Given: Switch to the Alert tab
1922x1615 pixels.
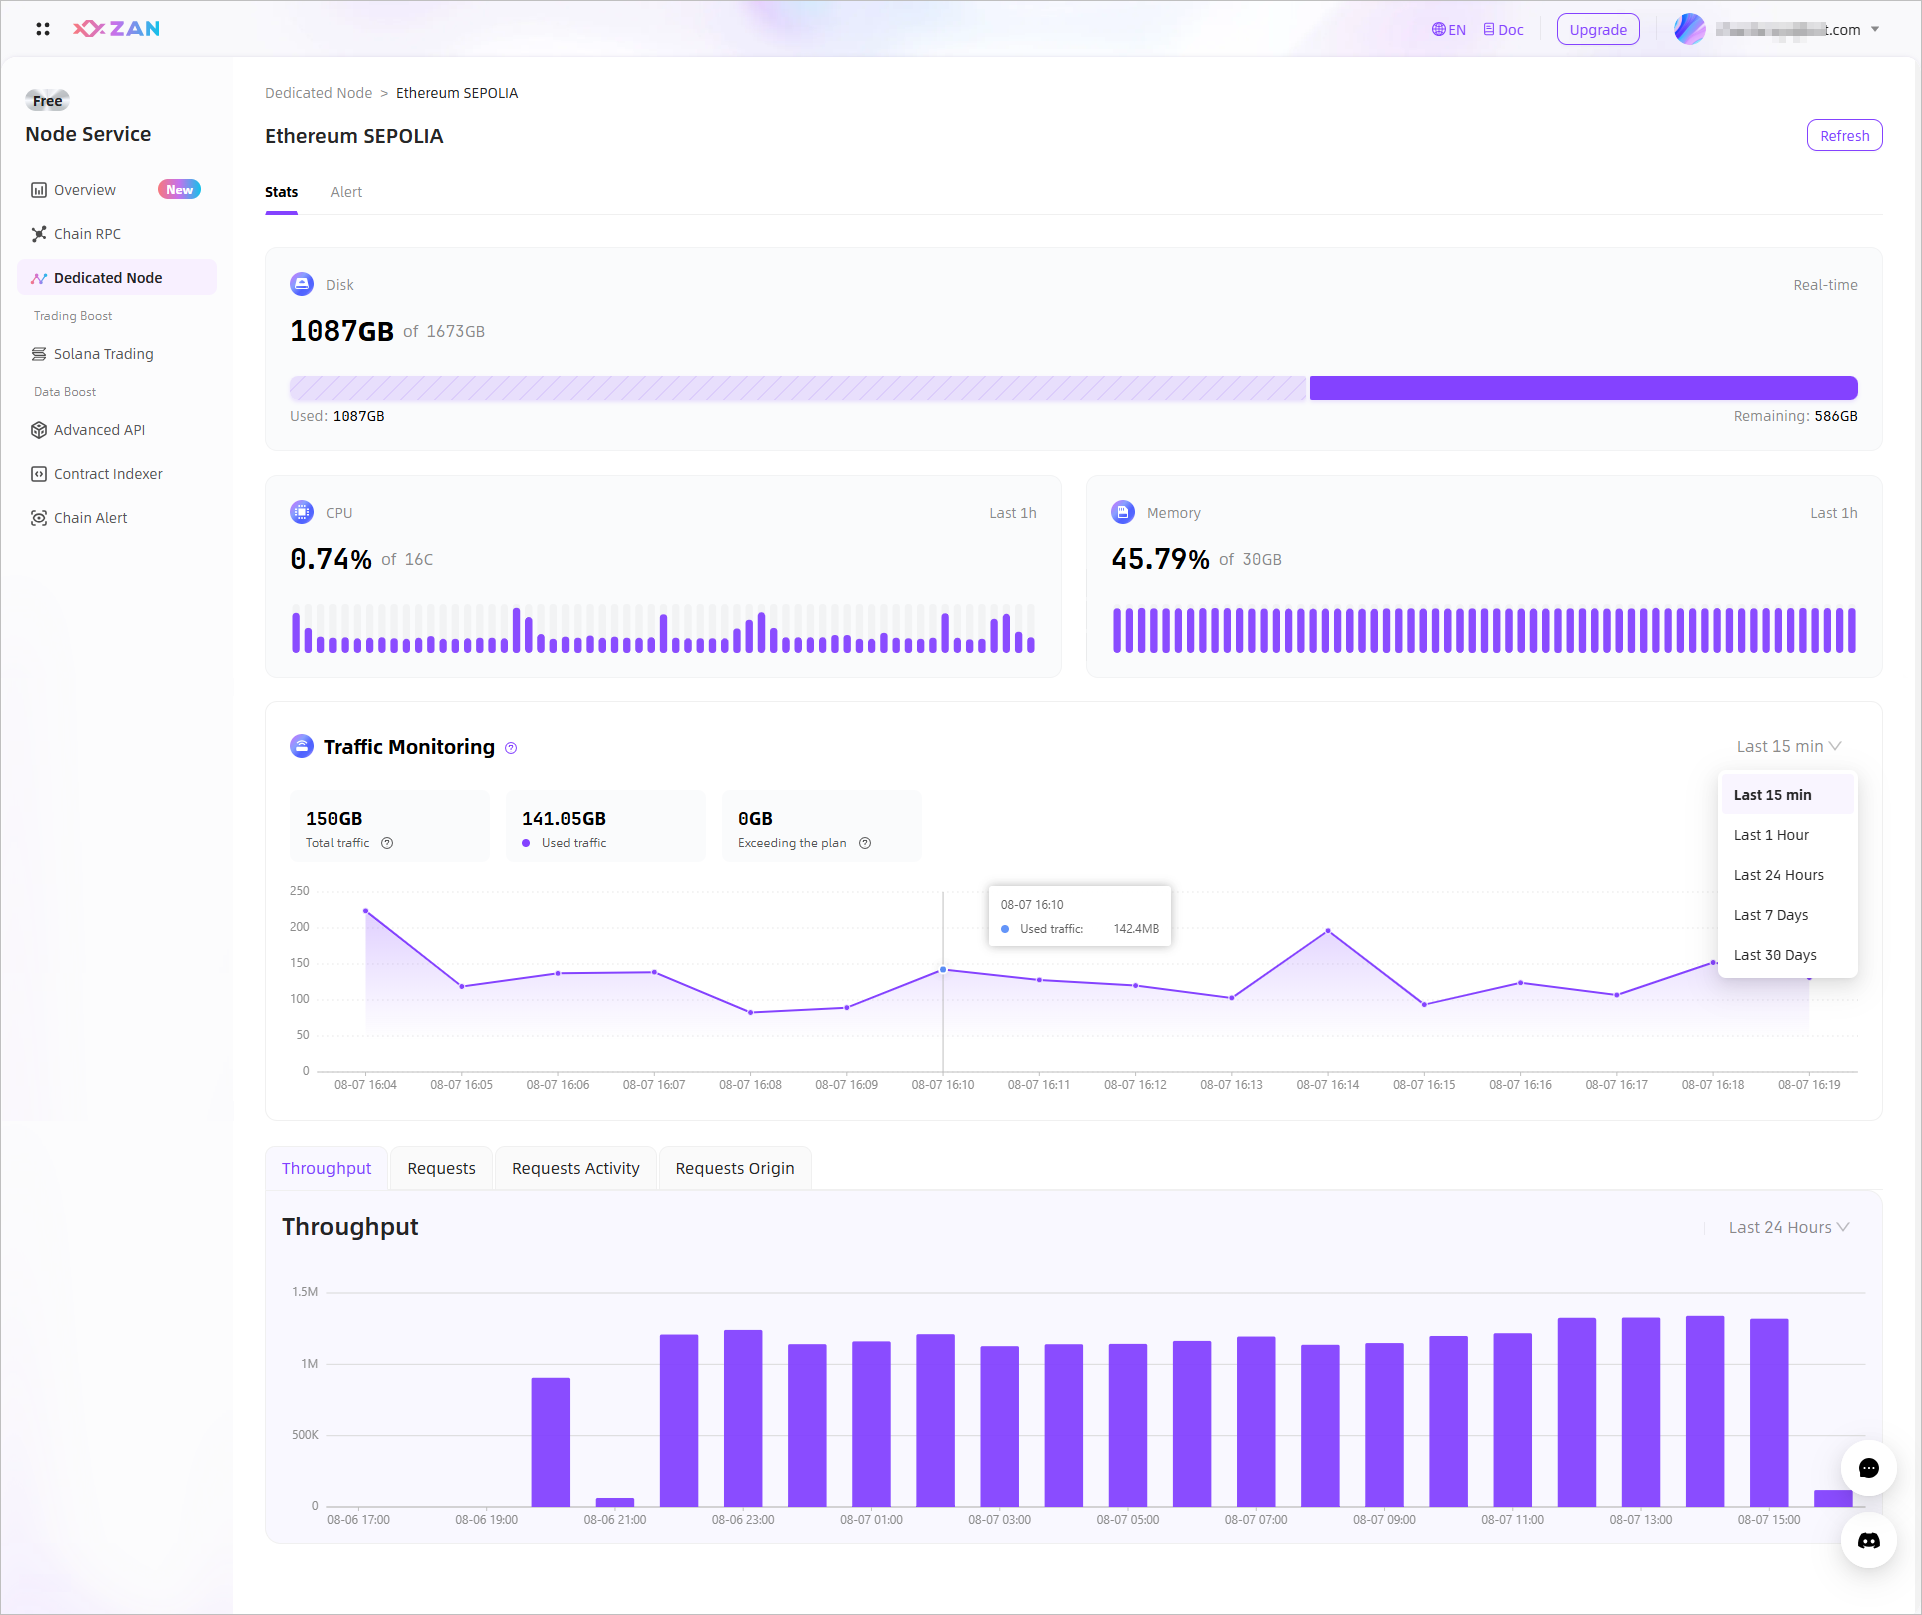Looking at the screenshot, I should coord(346,192).
